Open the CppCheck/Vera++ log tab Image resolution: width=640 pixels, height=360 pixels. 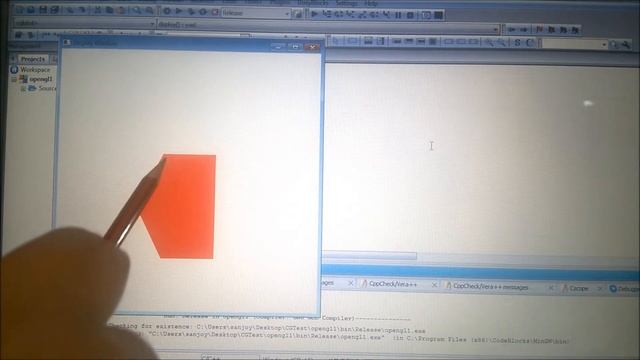pos(393,284)
